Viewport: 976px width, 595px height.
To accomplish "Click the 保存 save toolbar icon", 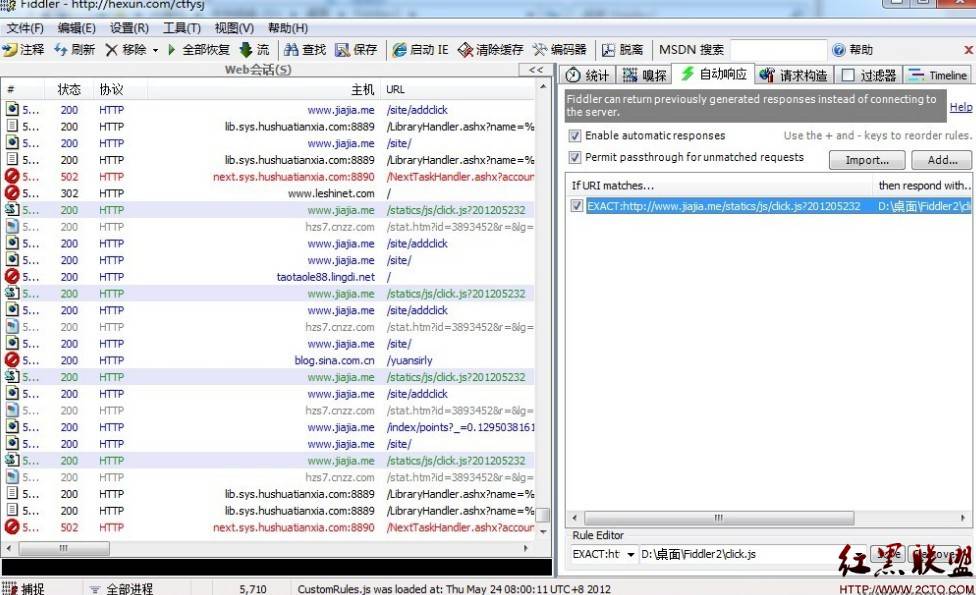I will [x=342, y=50].
